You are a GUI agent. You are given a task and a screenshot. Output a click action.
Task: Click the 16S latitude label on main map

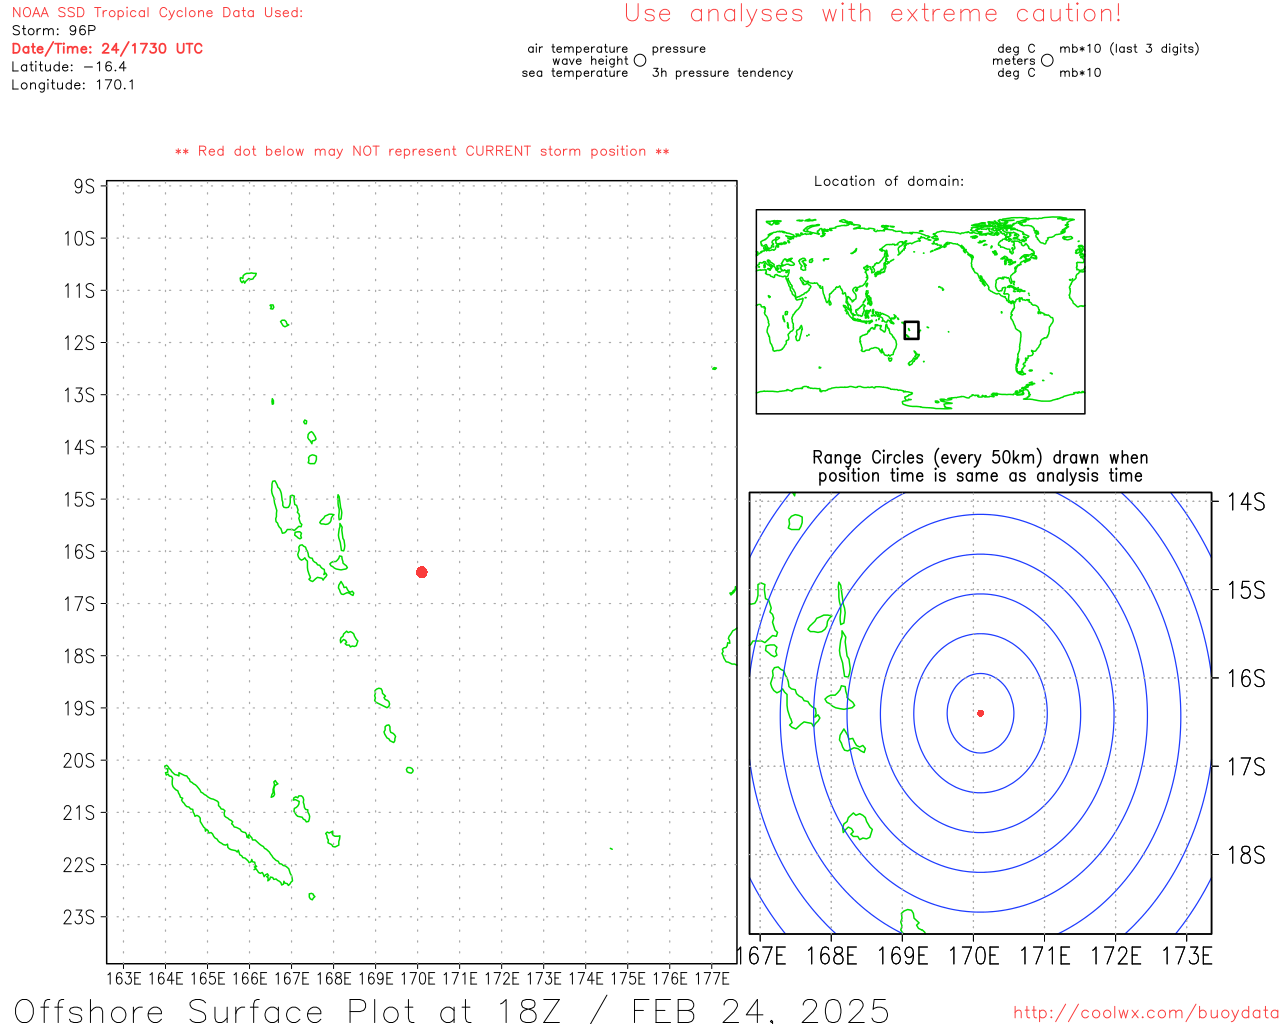click(79, 552)
